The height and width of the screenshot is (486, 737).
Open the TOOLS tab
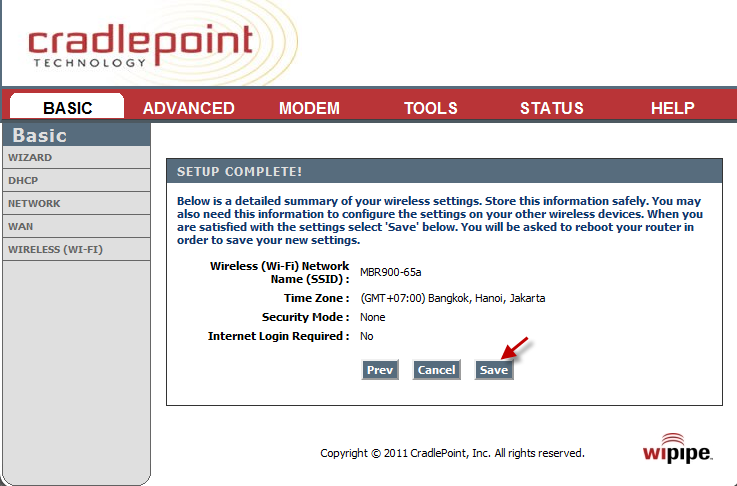[x=431, y=108]
